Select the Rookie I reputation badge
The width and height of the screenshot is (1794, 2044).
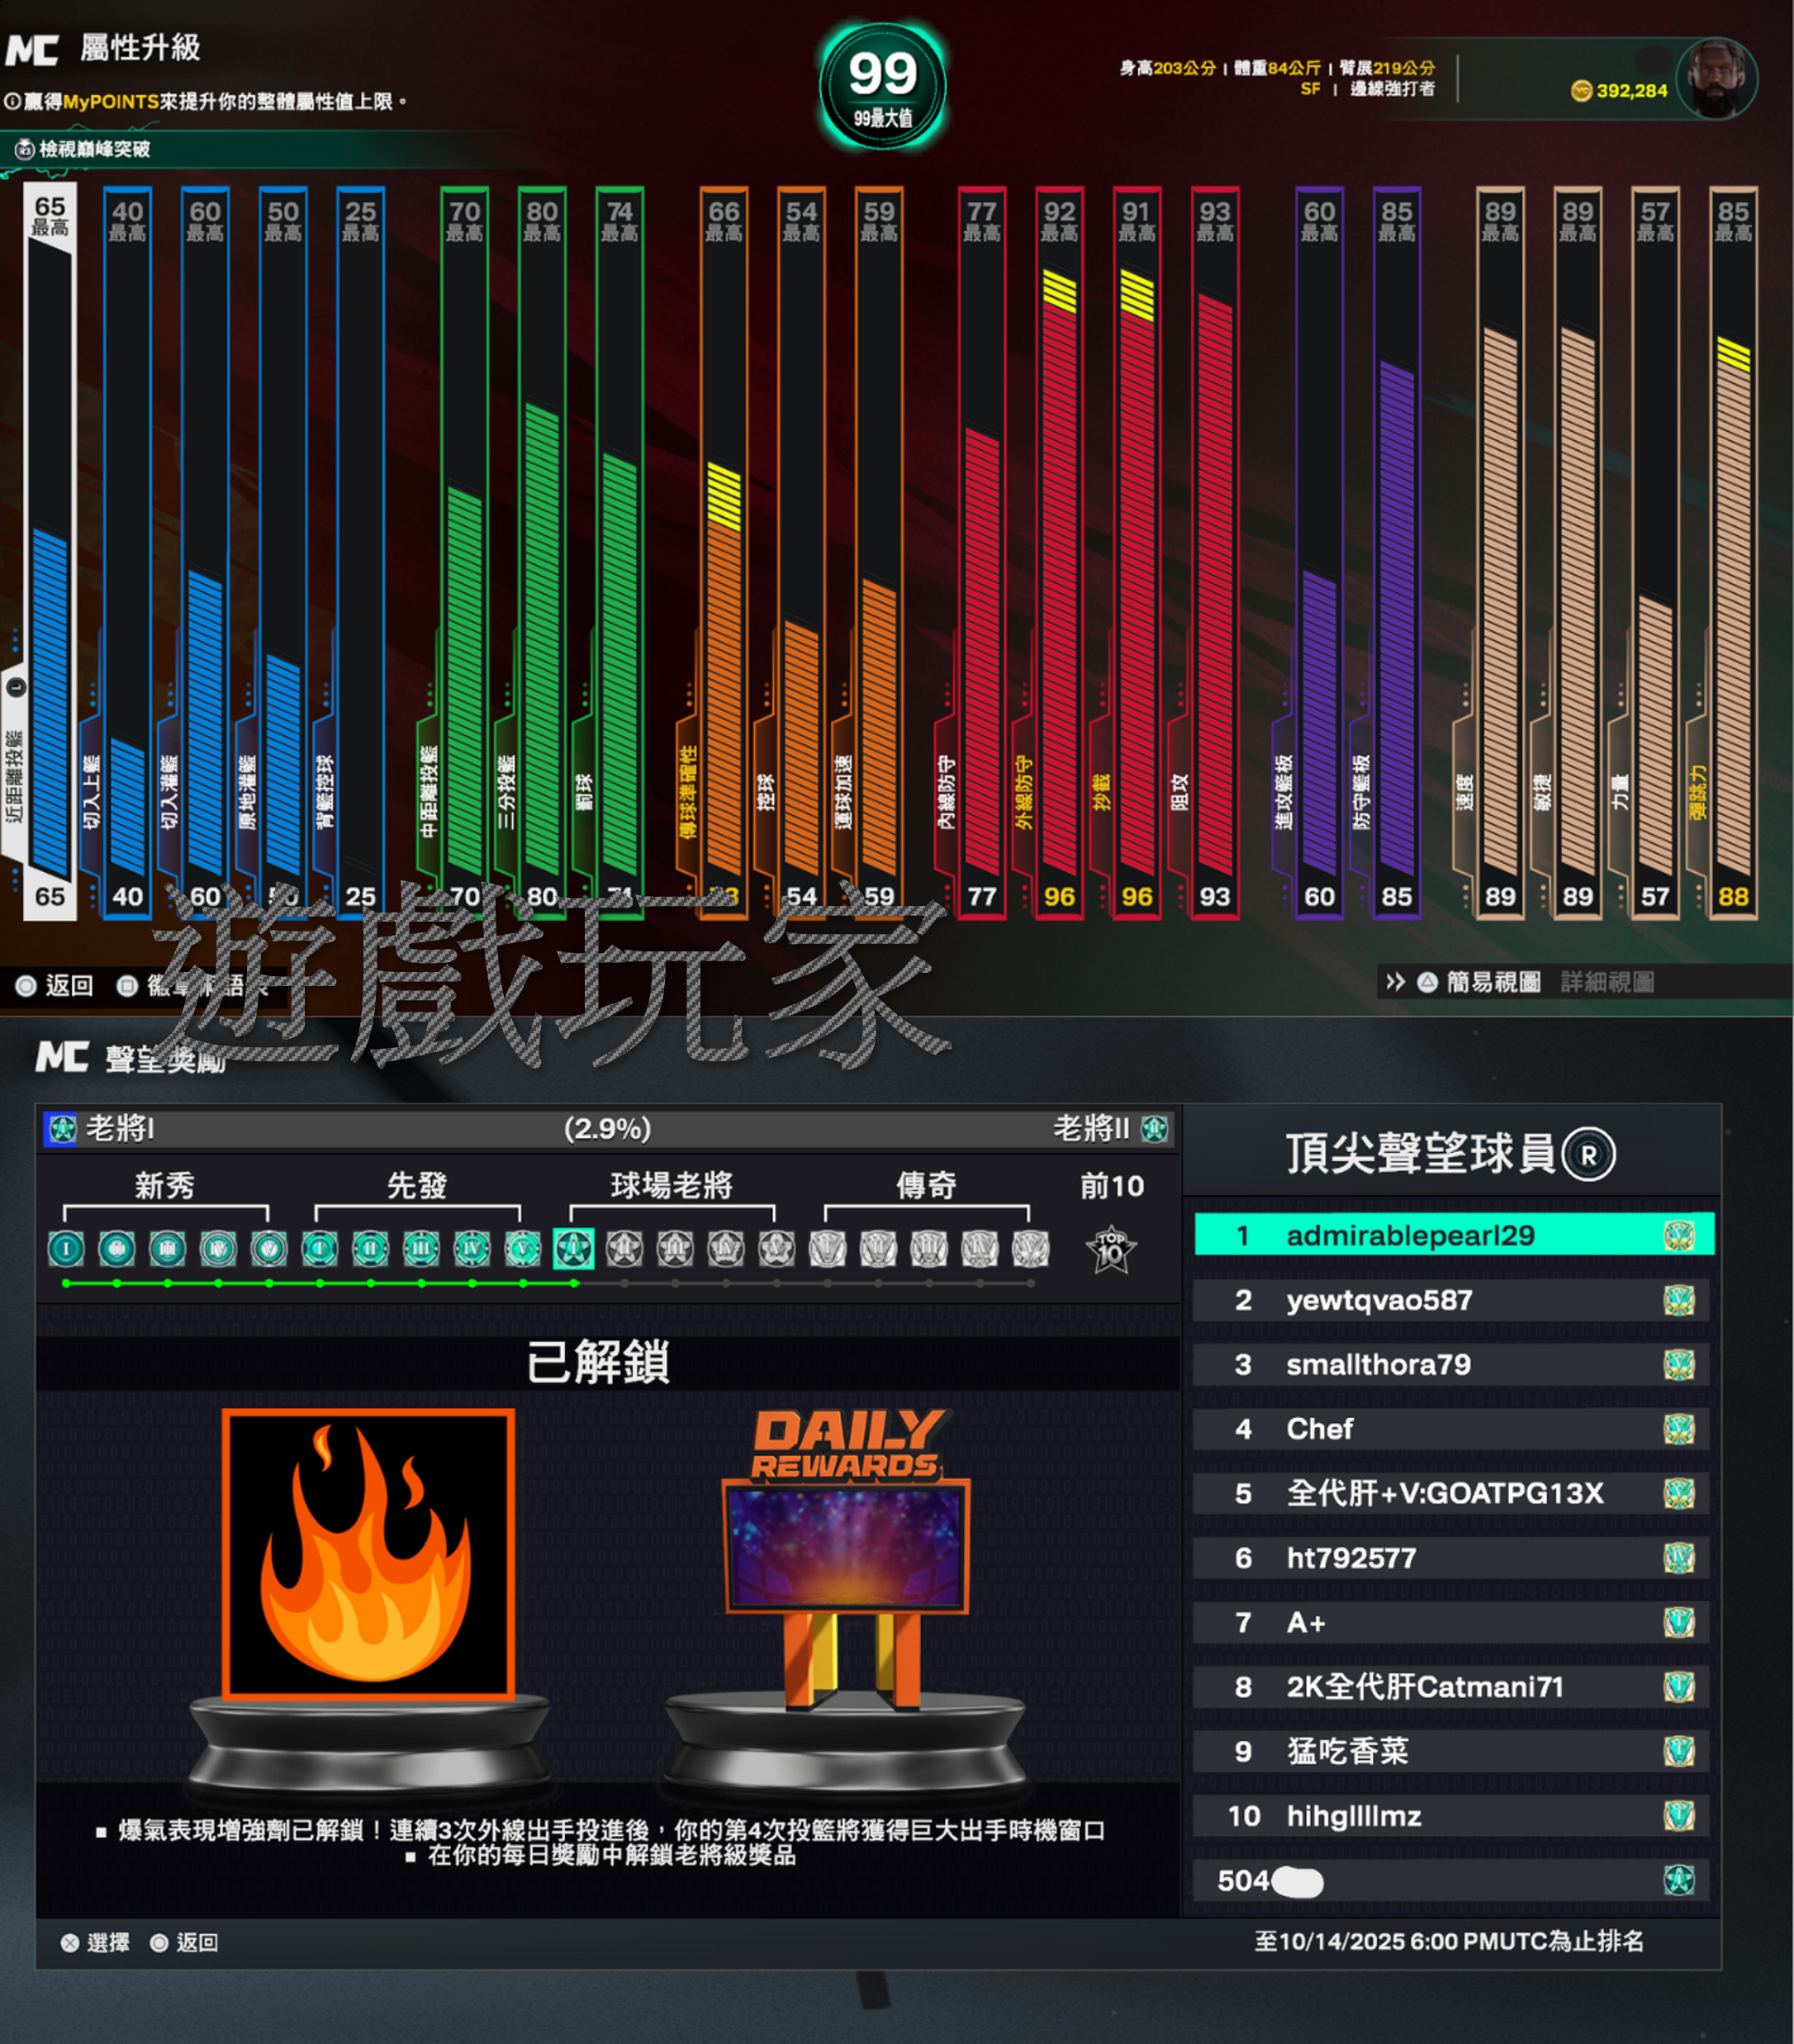coord(66,1248)
